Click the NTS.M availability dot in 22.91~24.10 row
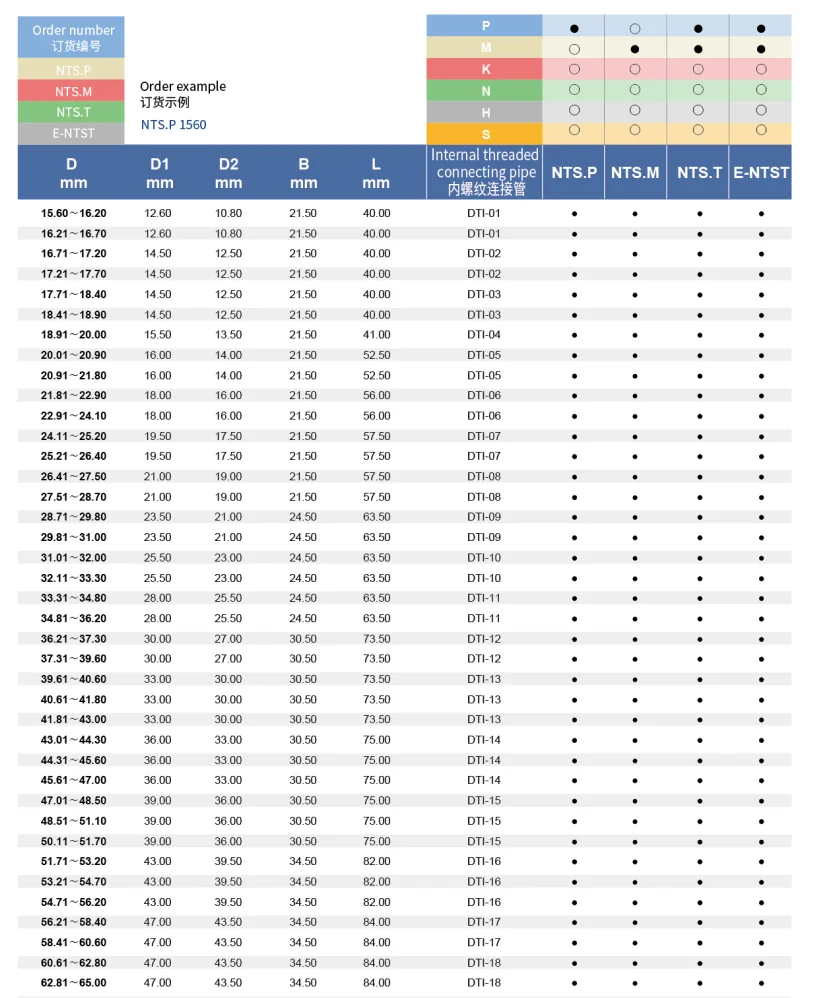Screen dimensions: 813x998 (635, 416)
